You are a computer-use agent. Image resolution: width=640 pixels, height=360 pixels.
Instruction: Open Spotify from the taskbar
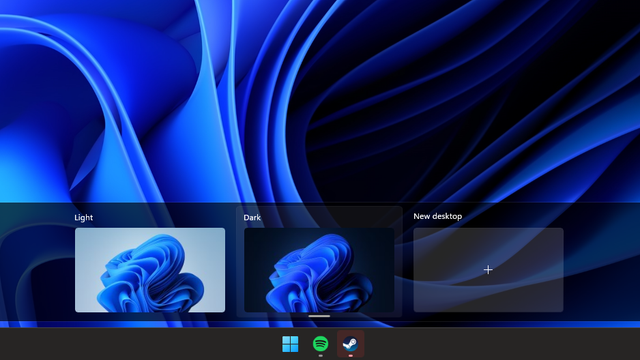pyautogui.click(x=320, y=344)
